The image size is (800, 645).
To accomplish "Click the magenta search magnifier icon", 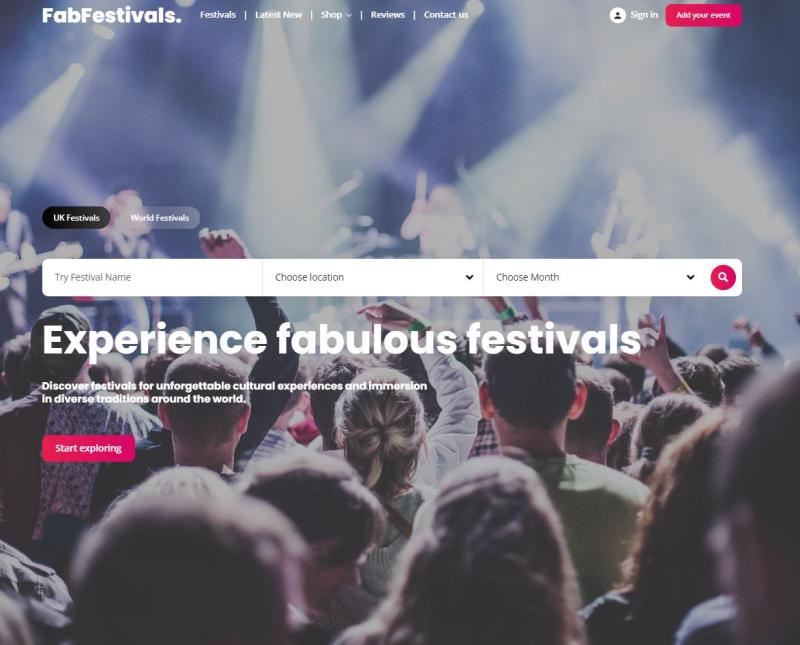I will click(x=723, y=277).
